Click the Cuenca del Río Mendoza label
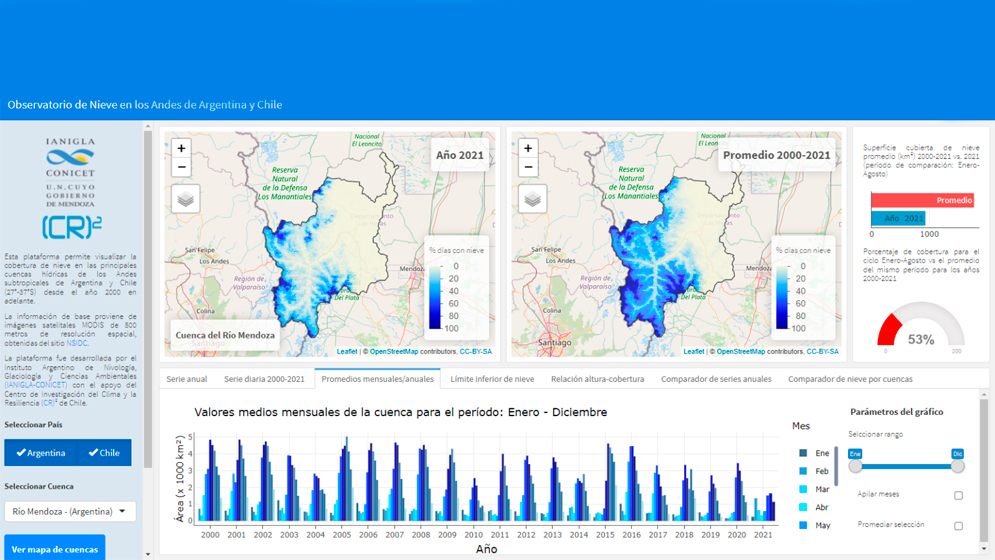Viewport: 995px width, 560px height. point(225,335)
